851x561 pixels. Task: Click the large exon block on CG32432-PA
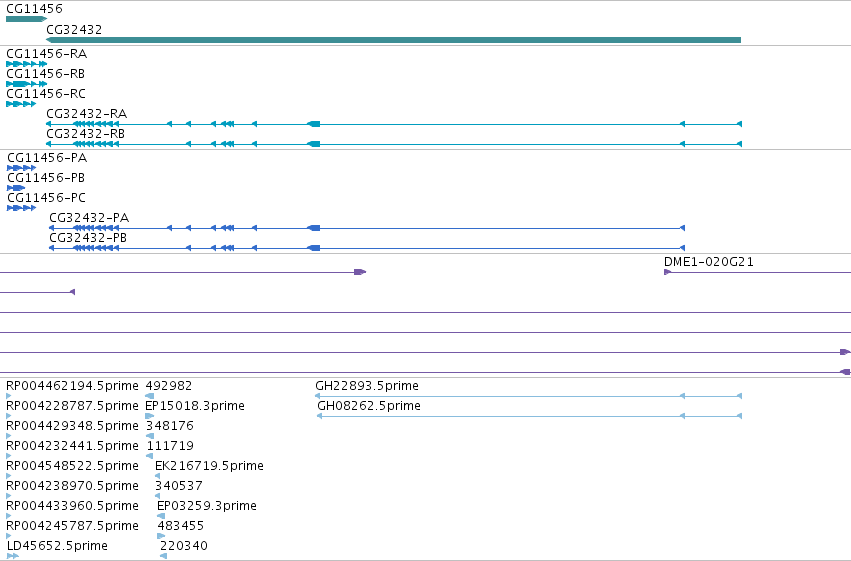[x=314, y=228]
